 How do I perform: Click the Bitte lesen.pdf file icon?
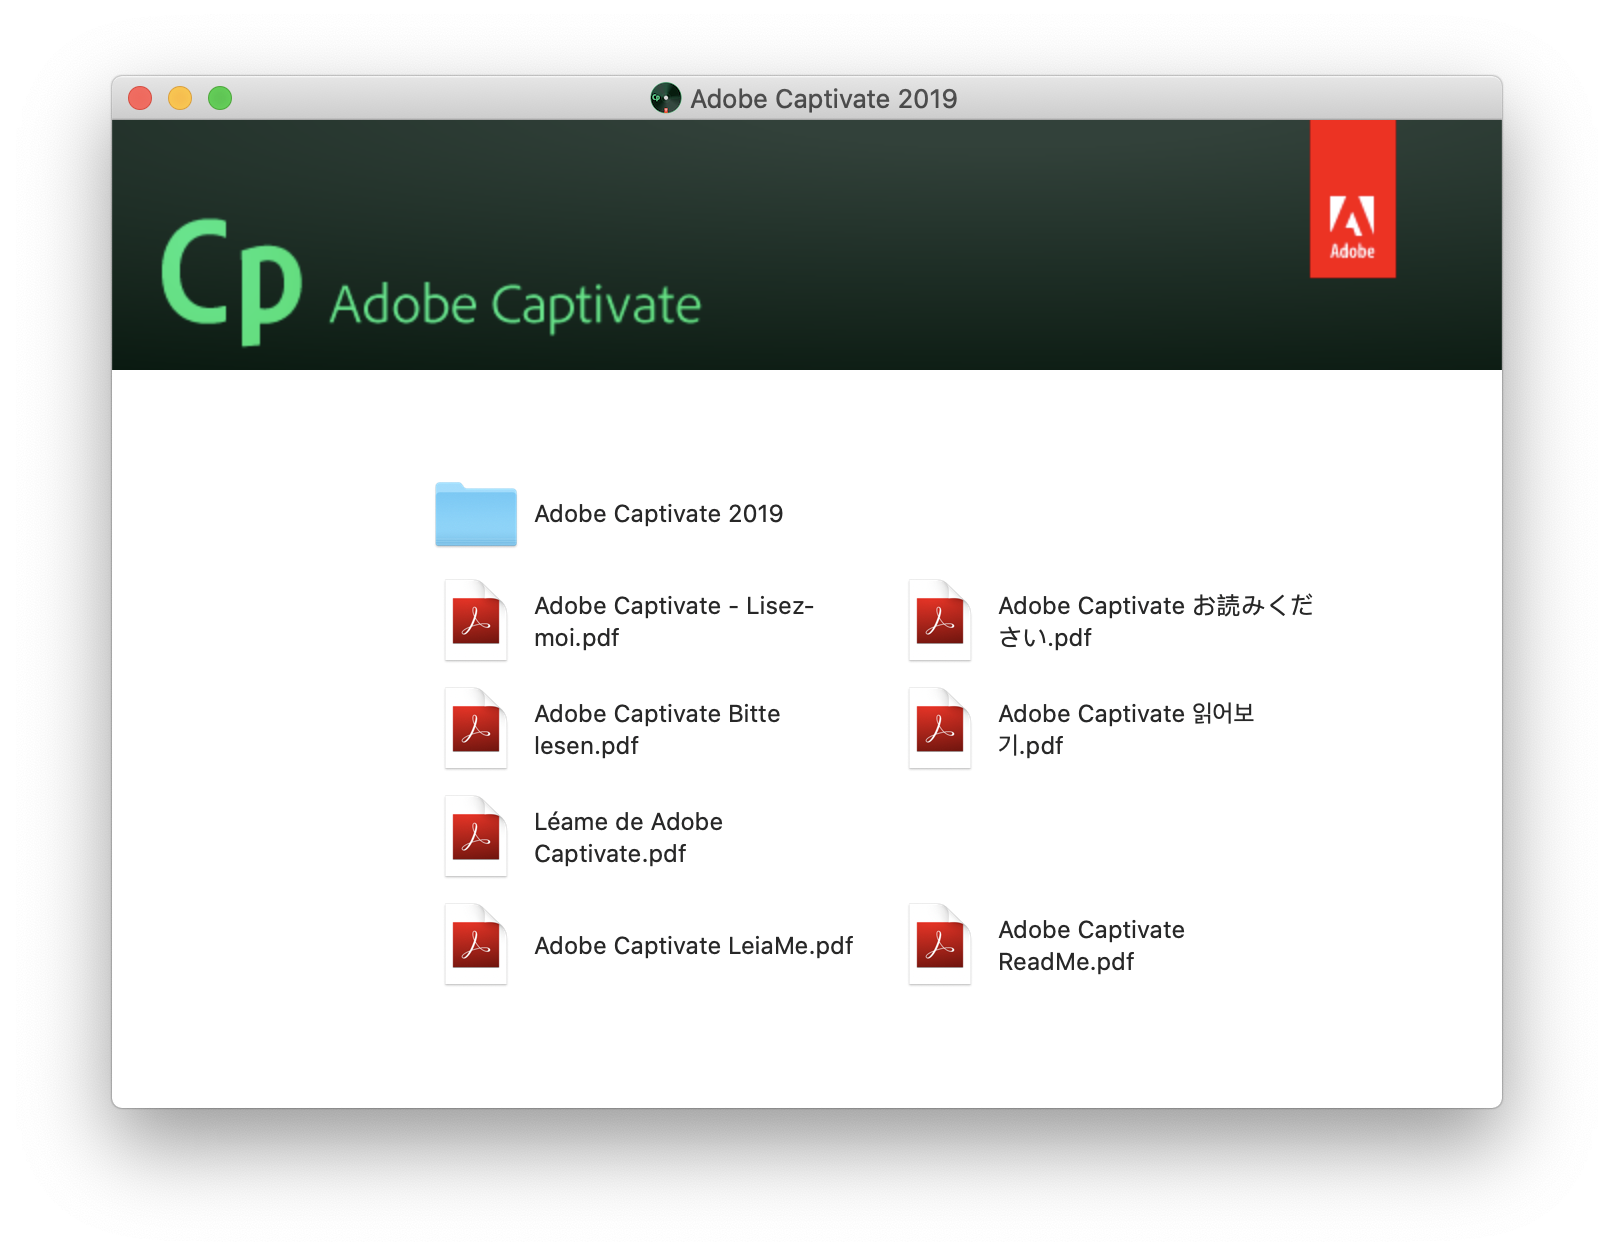476,728
